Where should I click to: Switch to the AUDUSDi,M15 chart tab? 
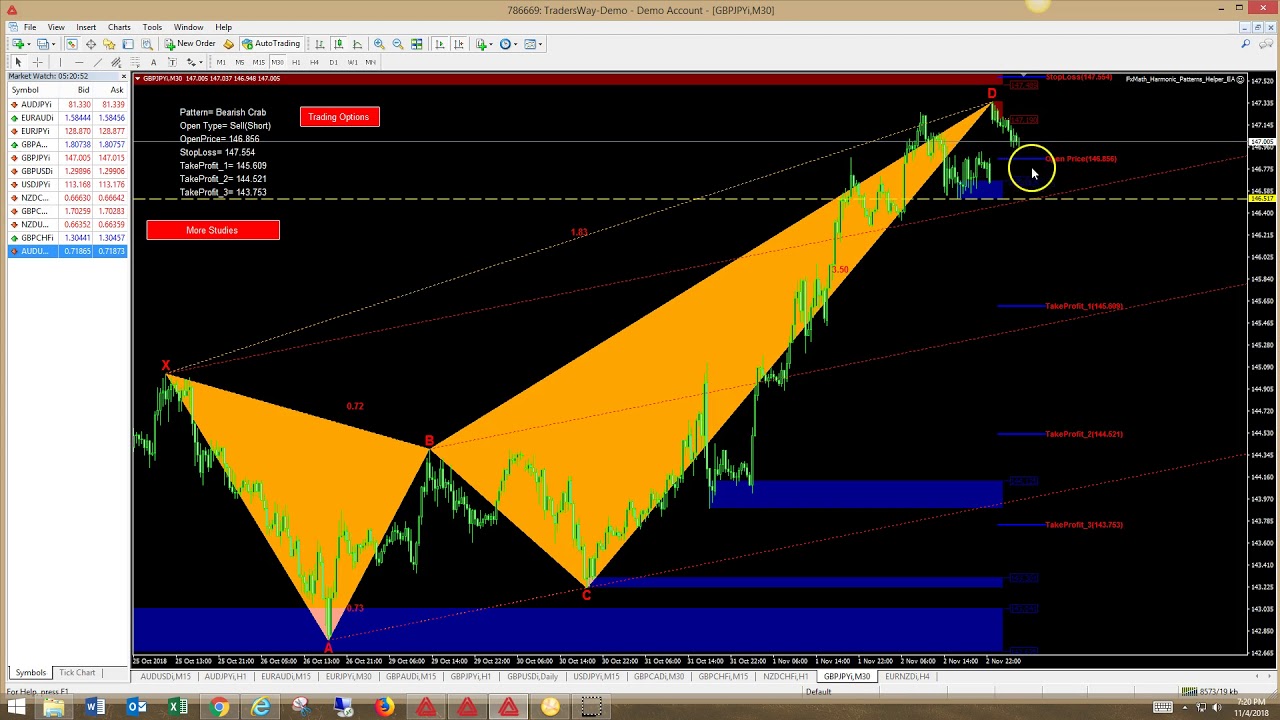165,677
